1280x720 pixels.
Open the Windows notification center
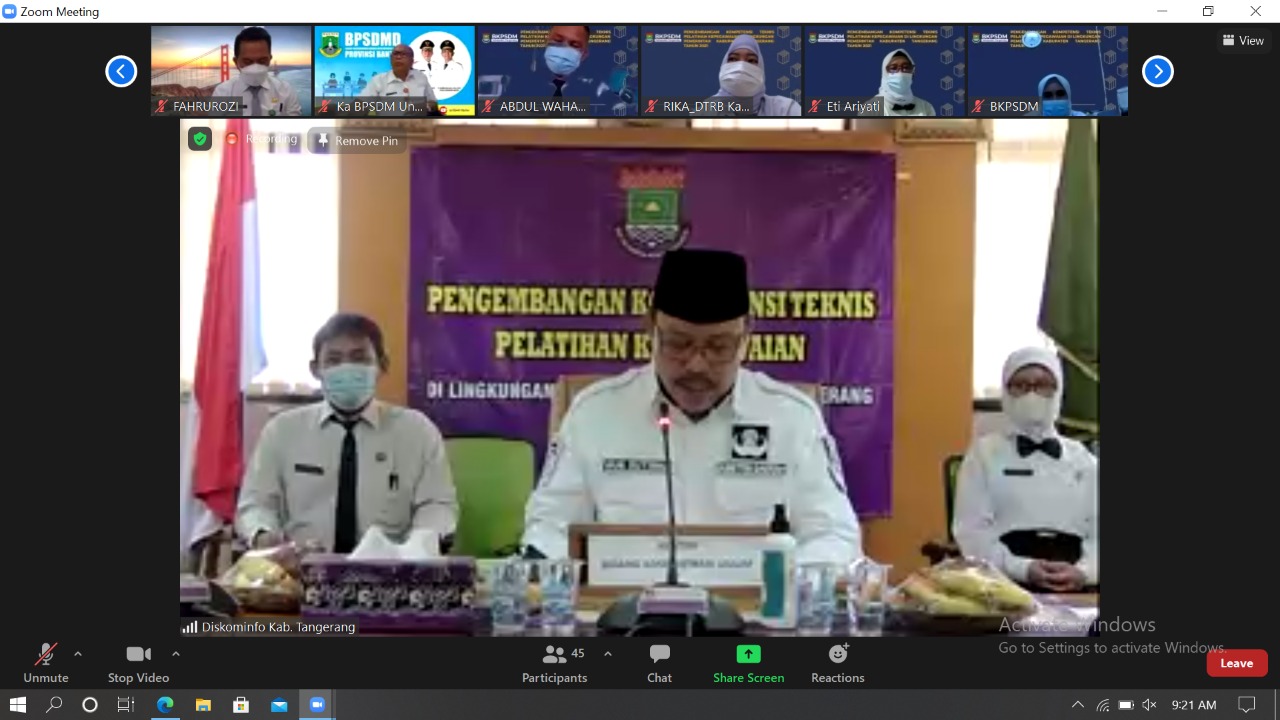pyautogui.click(x=1246, y=705)
